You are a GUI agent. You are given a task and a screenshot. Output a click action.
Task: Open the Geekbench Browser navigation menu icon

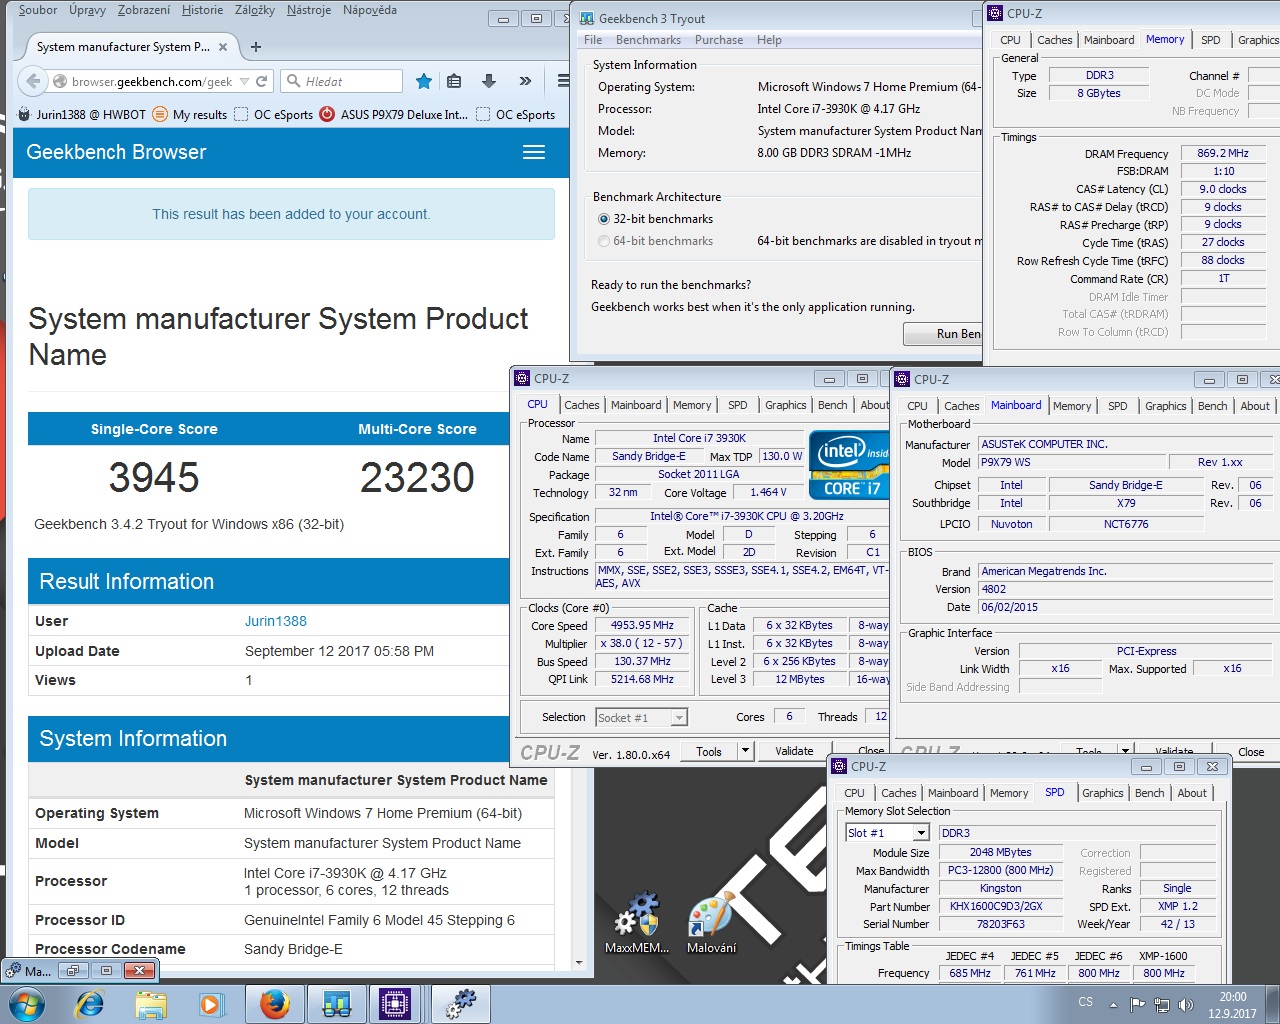534,152
